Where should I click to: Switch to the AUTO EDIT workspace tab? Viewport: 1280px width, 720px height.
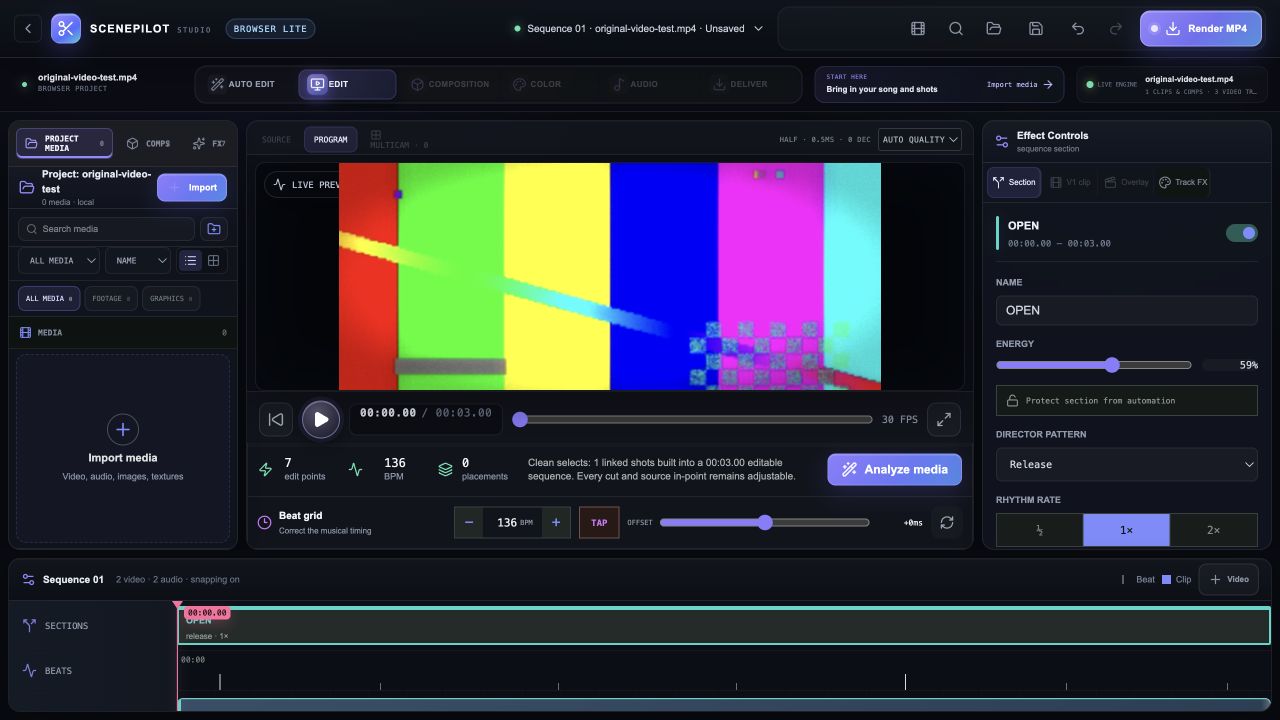pos(242,84)
